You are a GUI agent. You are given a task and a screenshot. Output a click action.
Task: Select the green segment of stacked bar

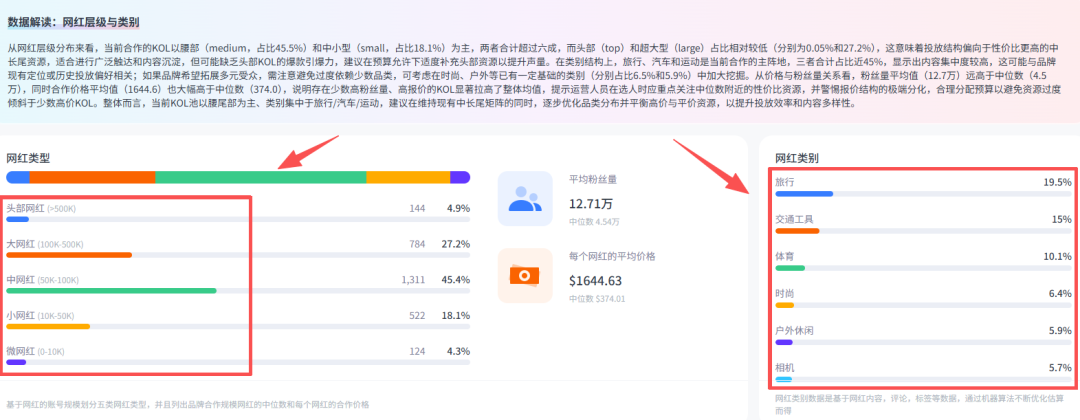coord(261,177)
